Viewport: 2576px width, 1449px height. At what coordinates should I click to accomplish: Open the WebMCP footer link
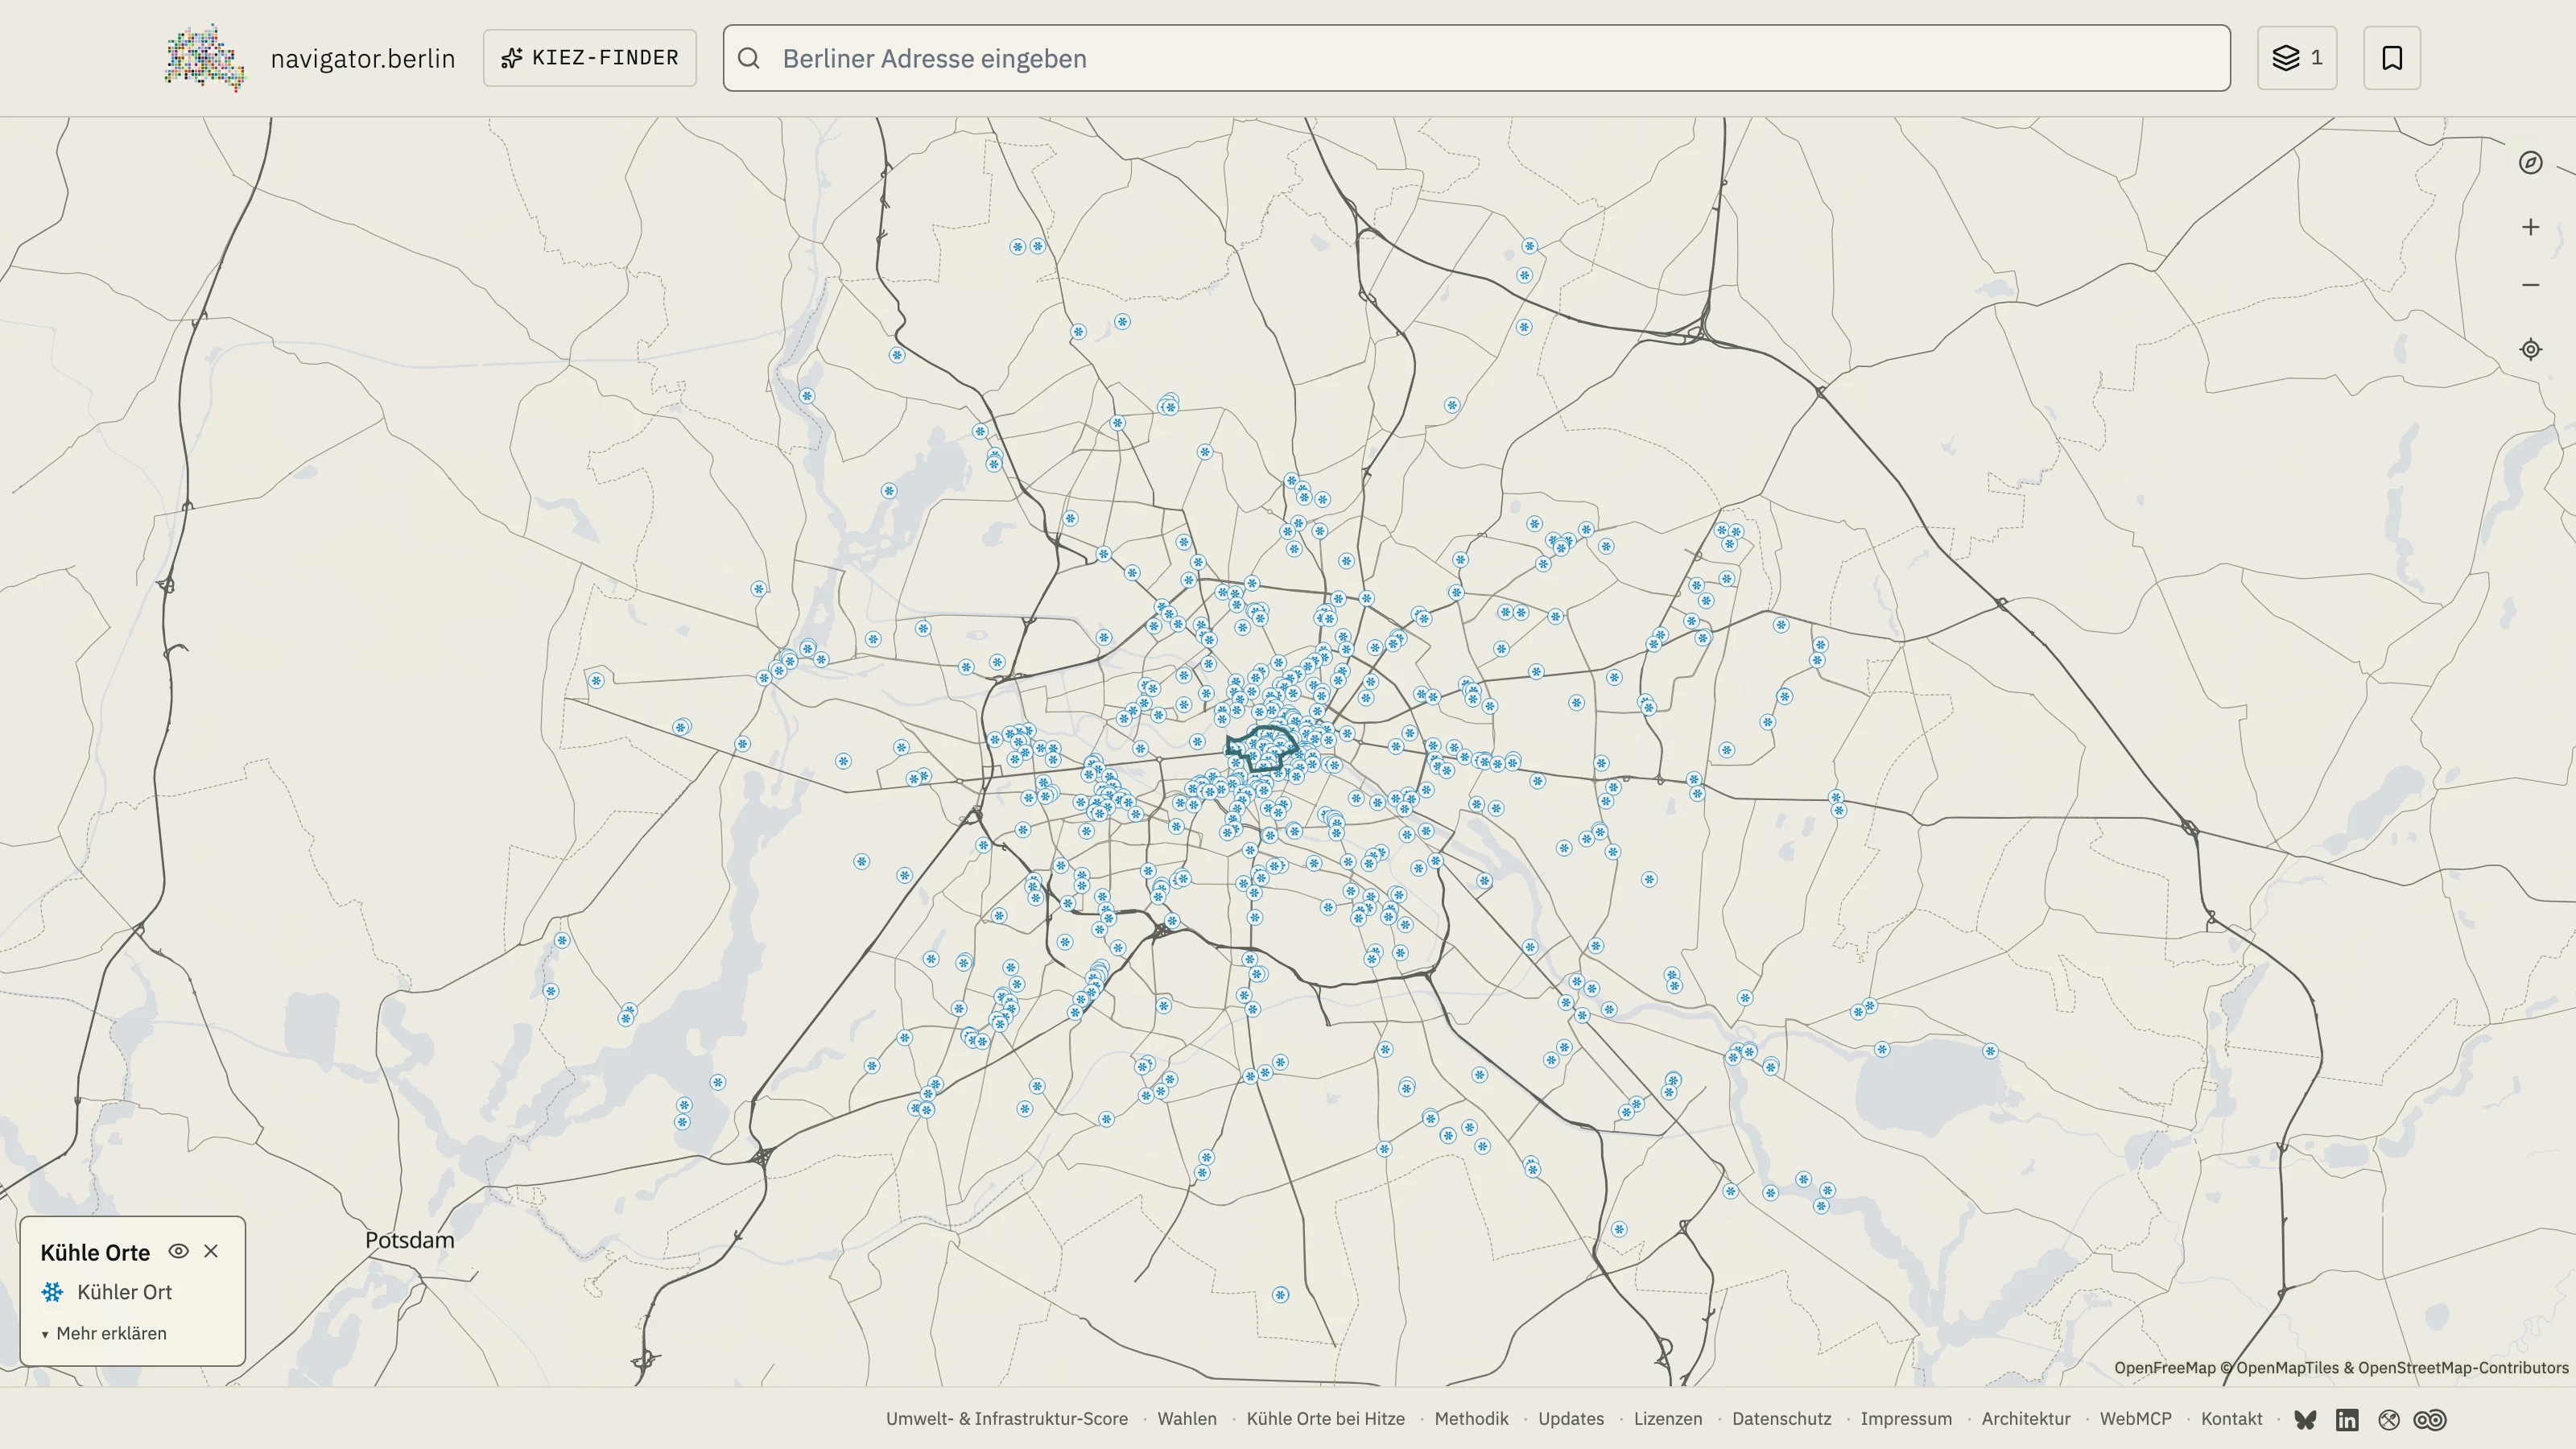tap(2136, 1419)
